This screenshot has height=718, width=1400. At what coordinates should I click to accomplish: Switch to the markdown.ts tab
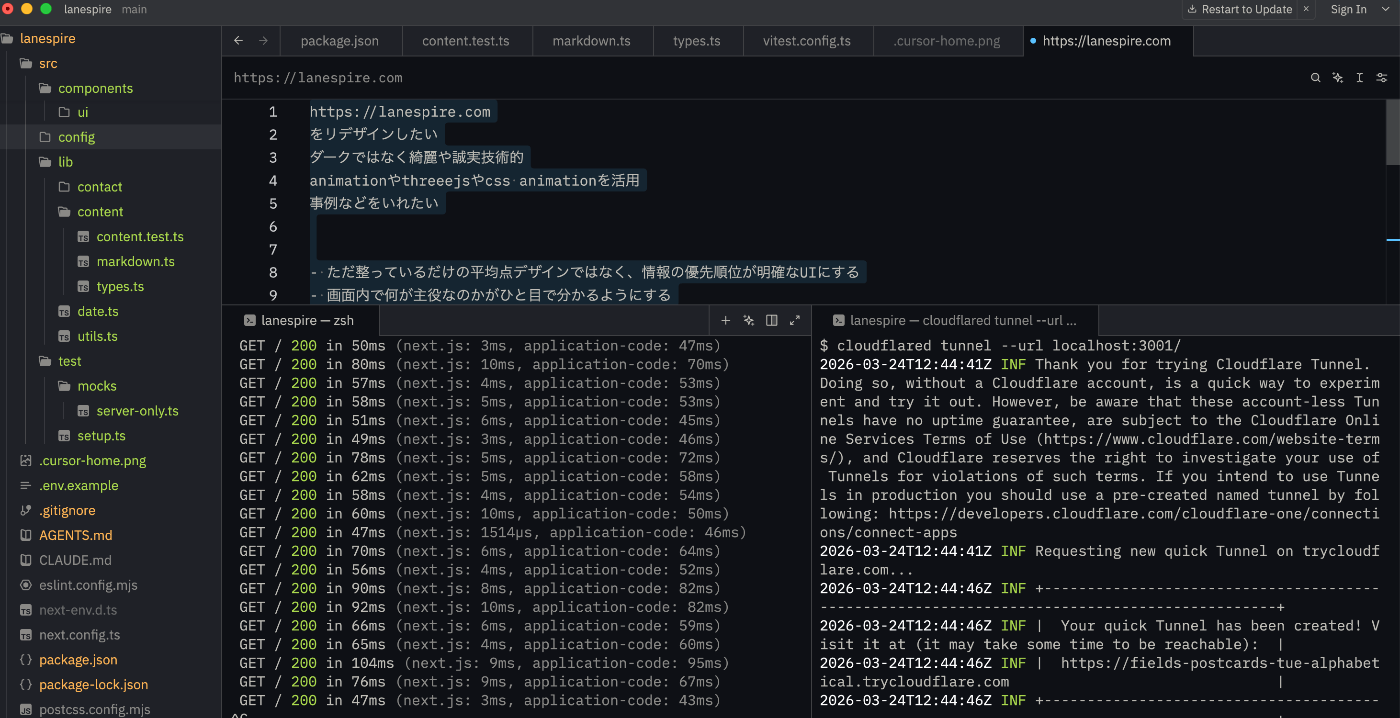coord(591,41)
